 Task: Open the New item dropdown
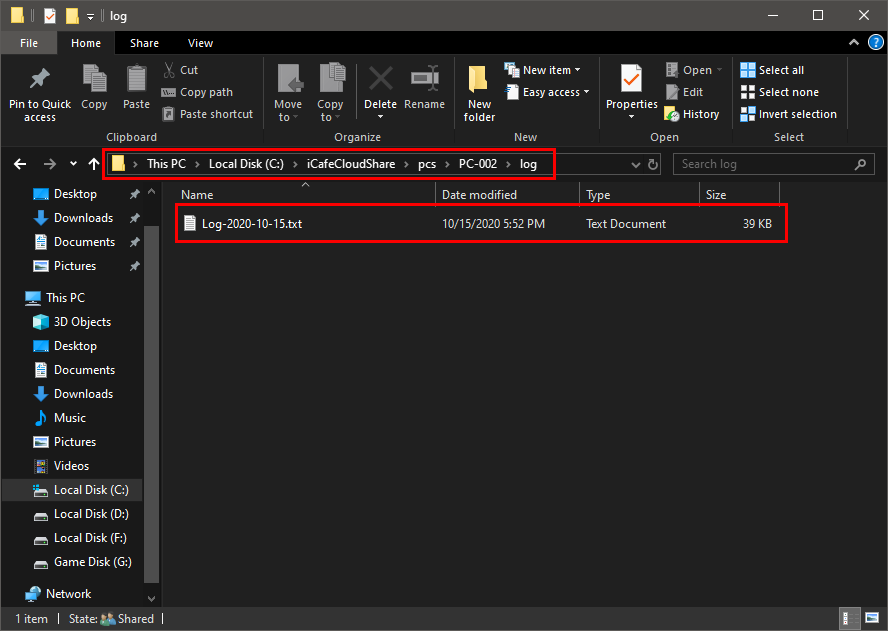tap(545, 70)
